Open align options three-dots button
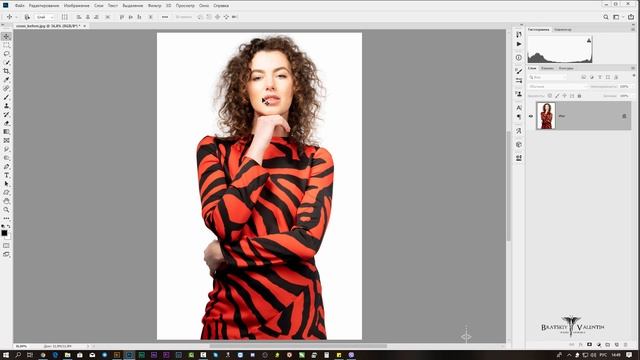The height and width of the screenshot is (360, 640). (165, 17)
